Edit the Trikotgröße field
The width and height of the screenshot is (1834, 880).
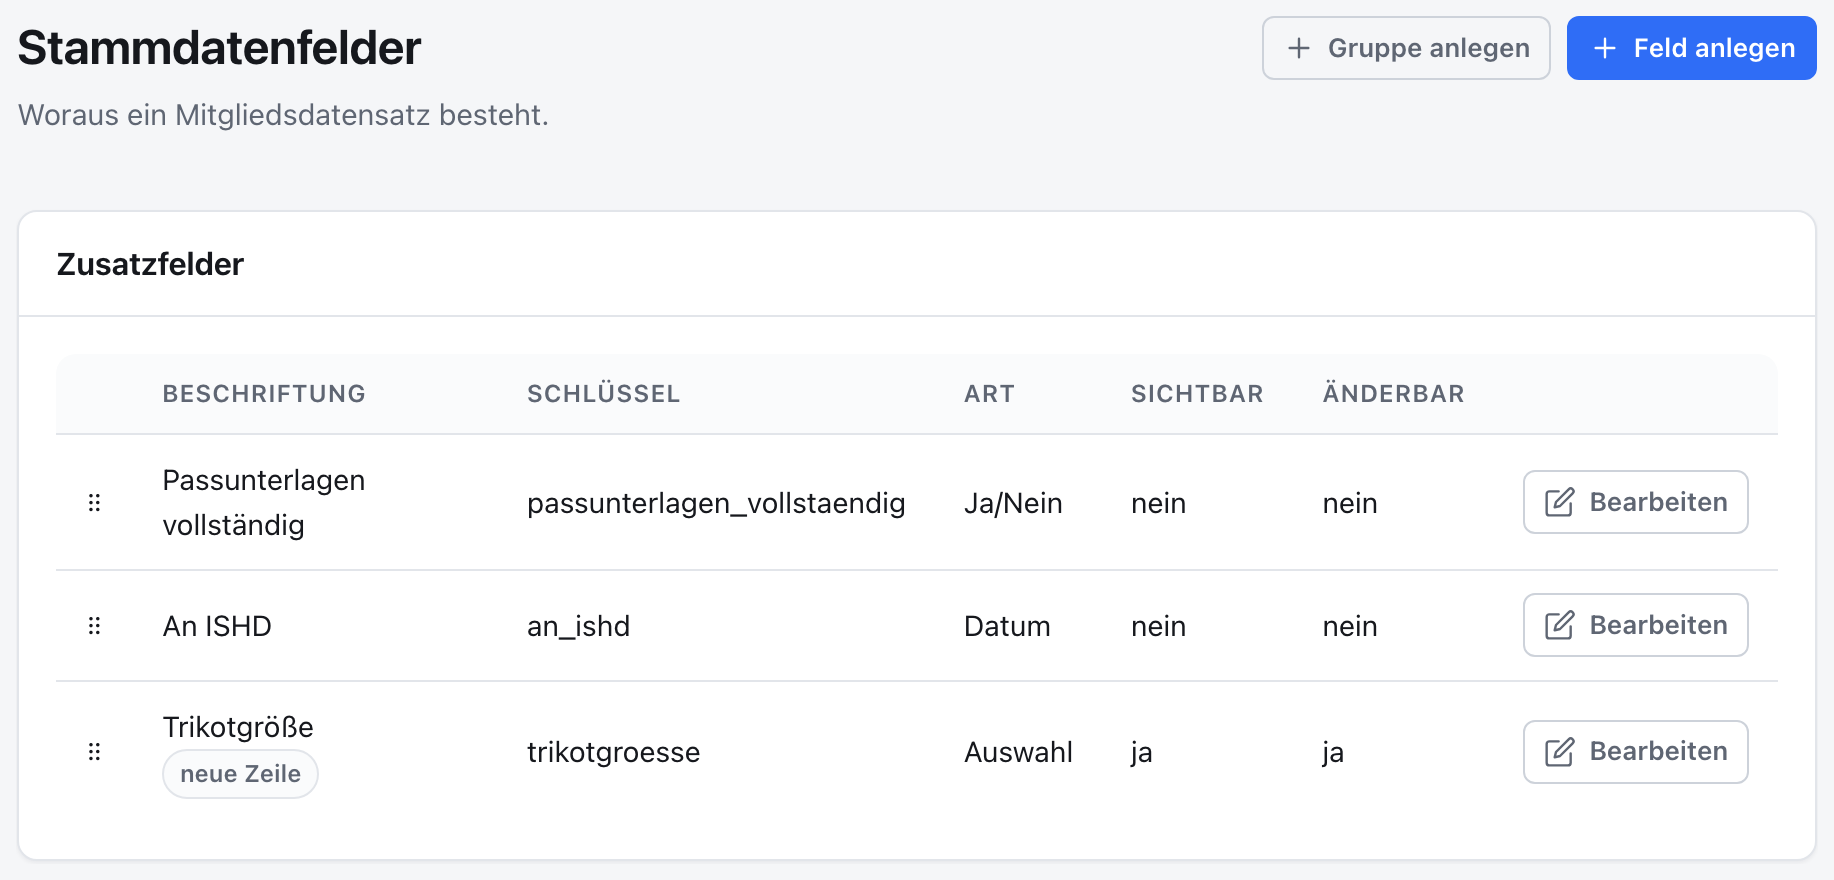[x=1635, y=752]
